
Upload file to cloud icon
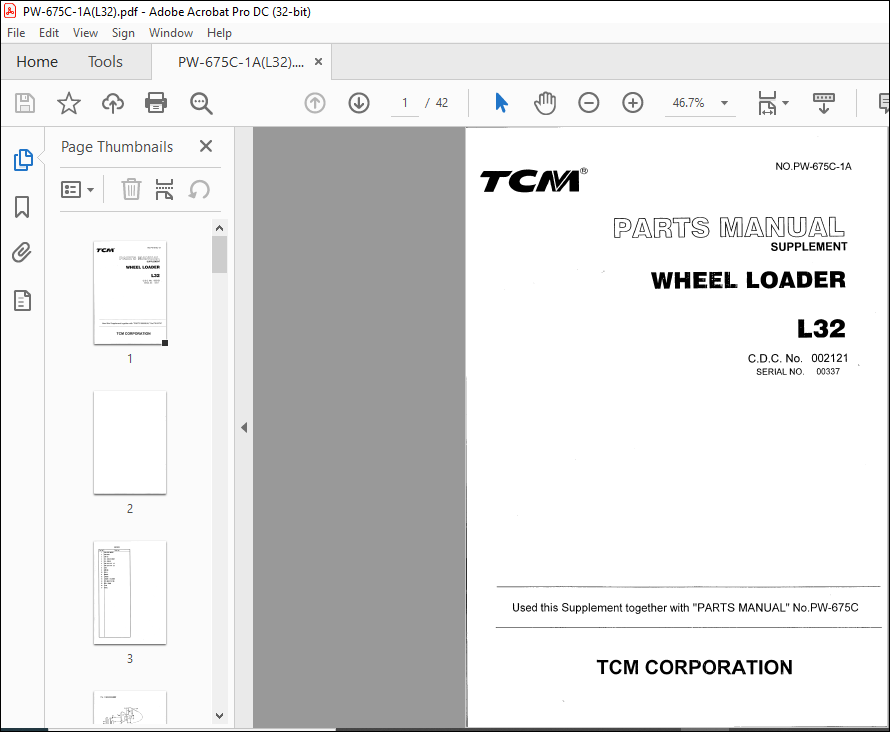click(112, 103)
